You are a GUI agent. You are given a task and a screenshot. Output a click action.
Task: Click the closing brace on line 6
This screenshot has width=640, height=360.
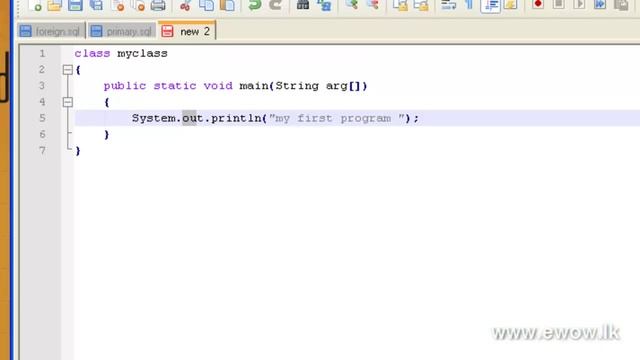[x=107, y=134]
